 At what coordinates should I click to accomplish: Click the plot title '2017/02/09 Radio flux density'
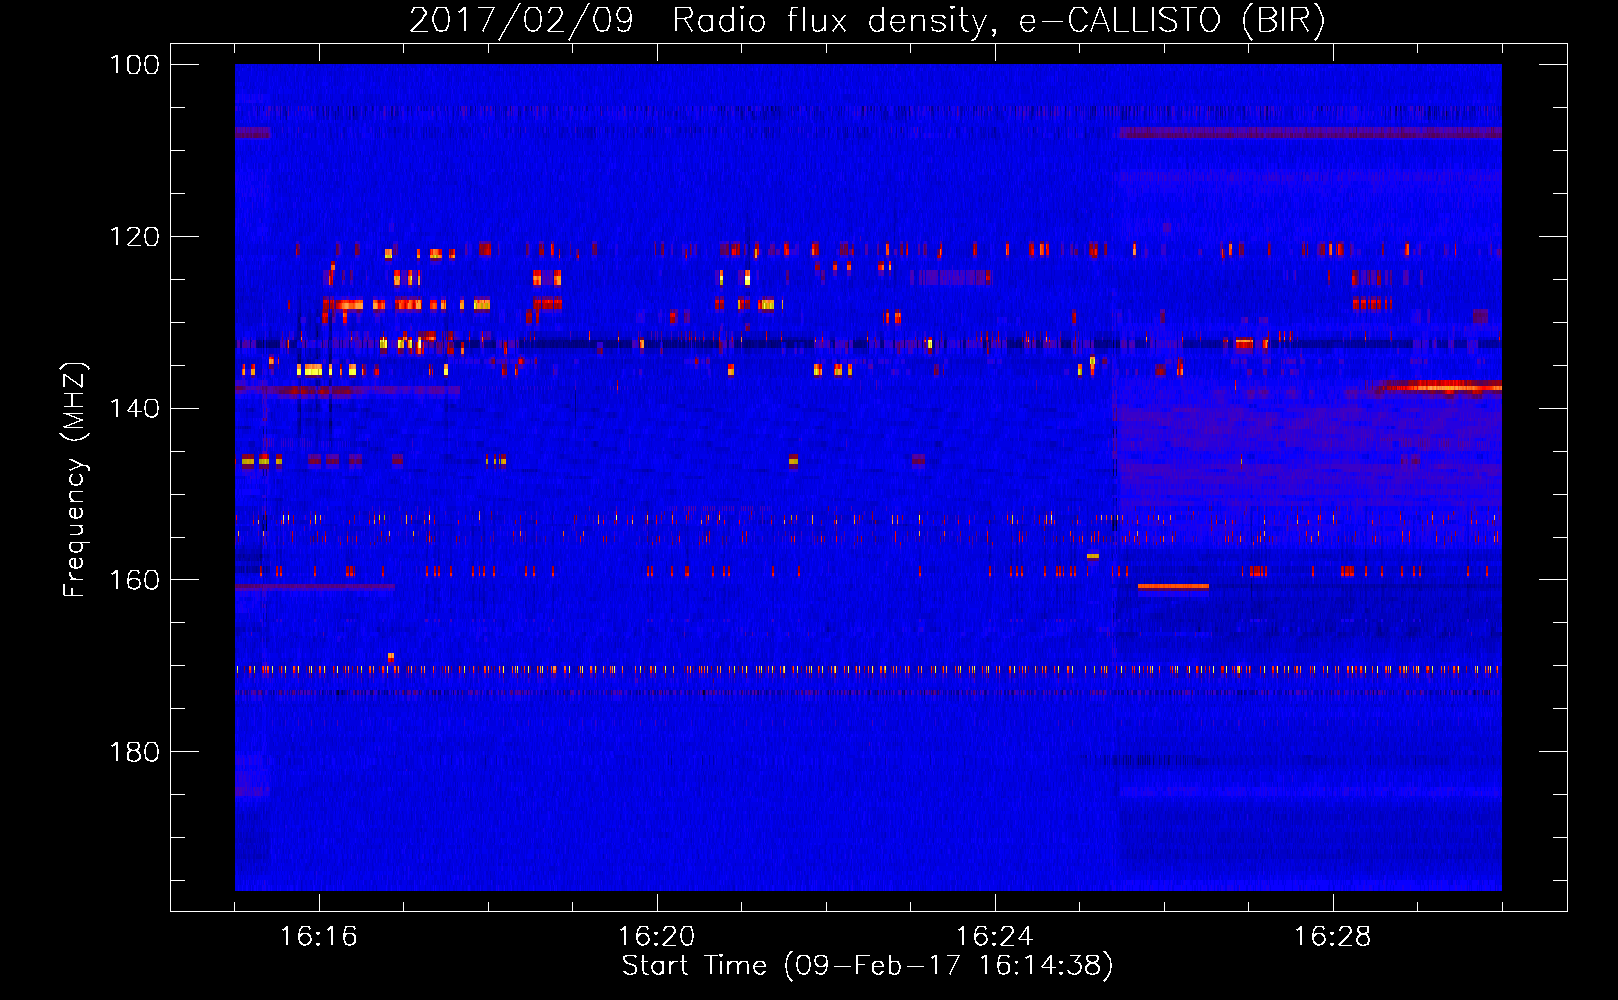(697, 20)
